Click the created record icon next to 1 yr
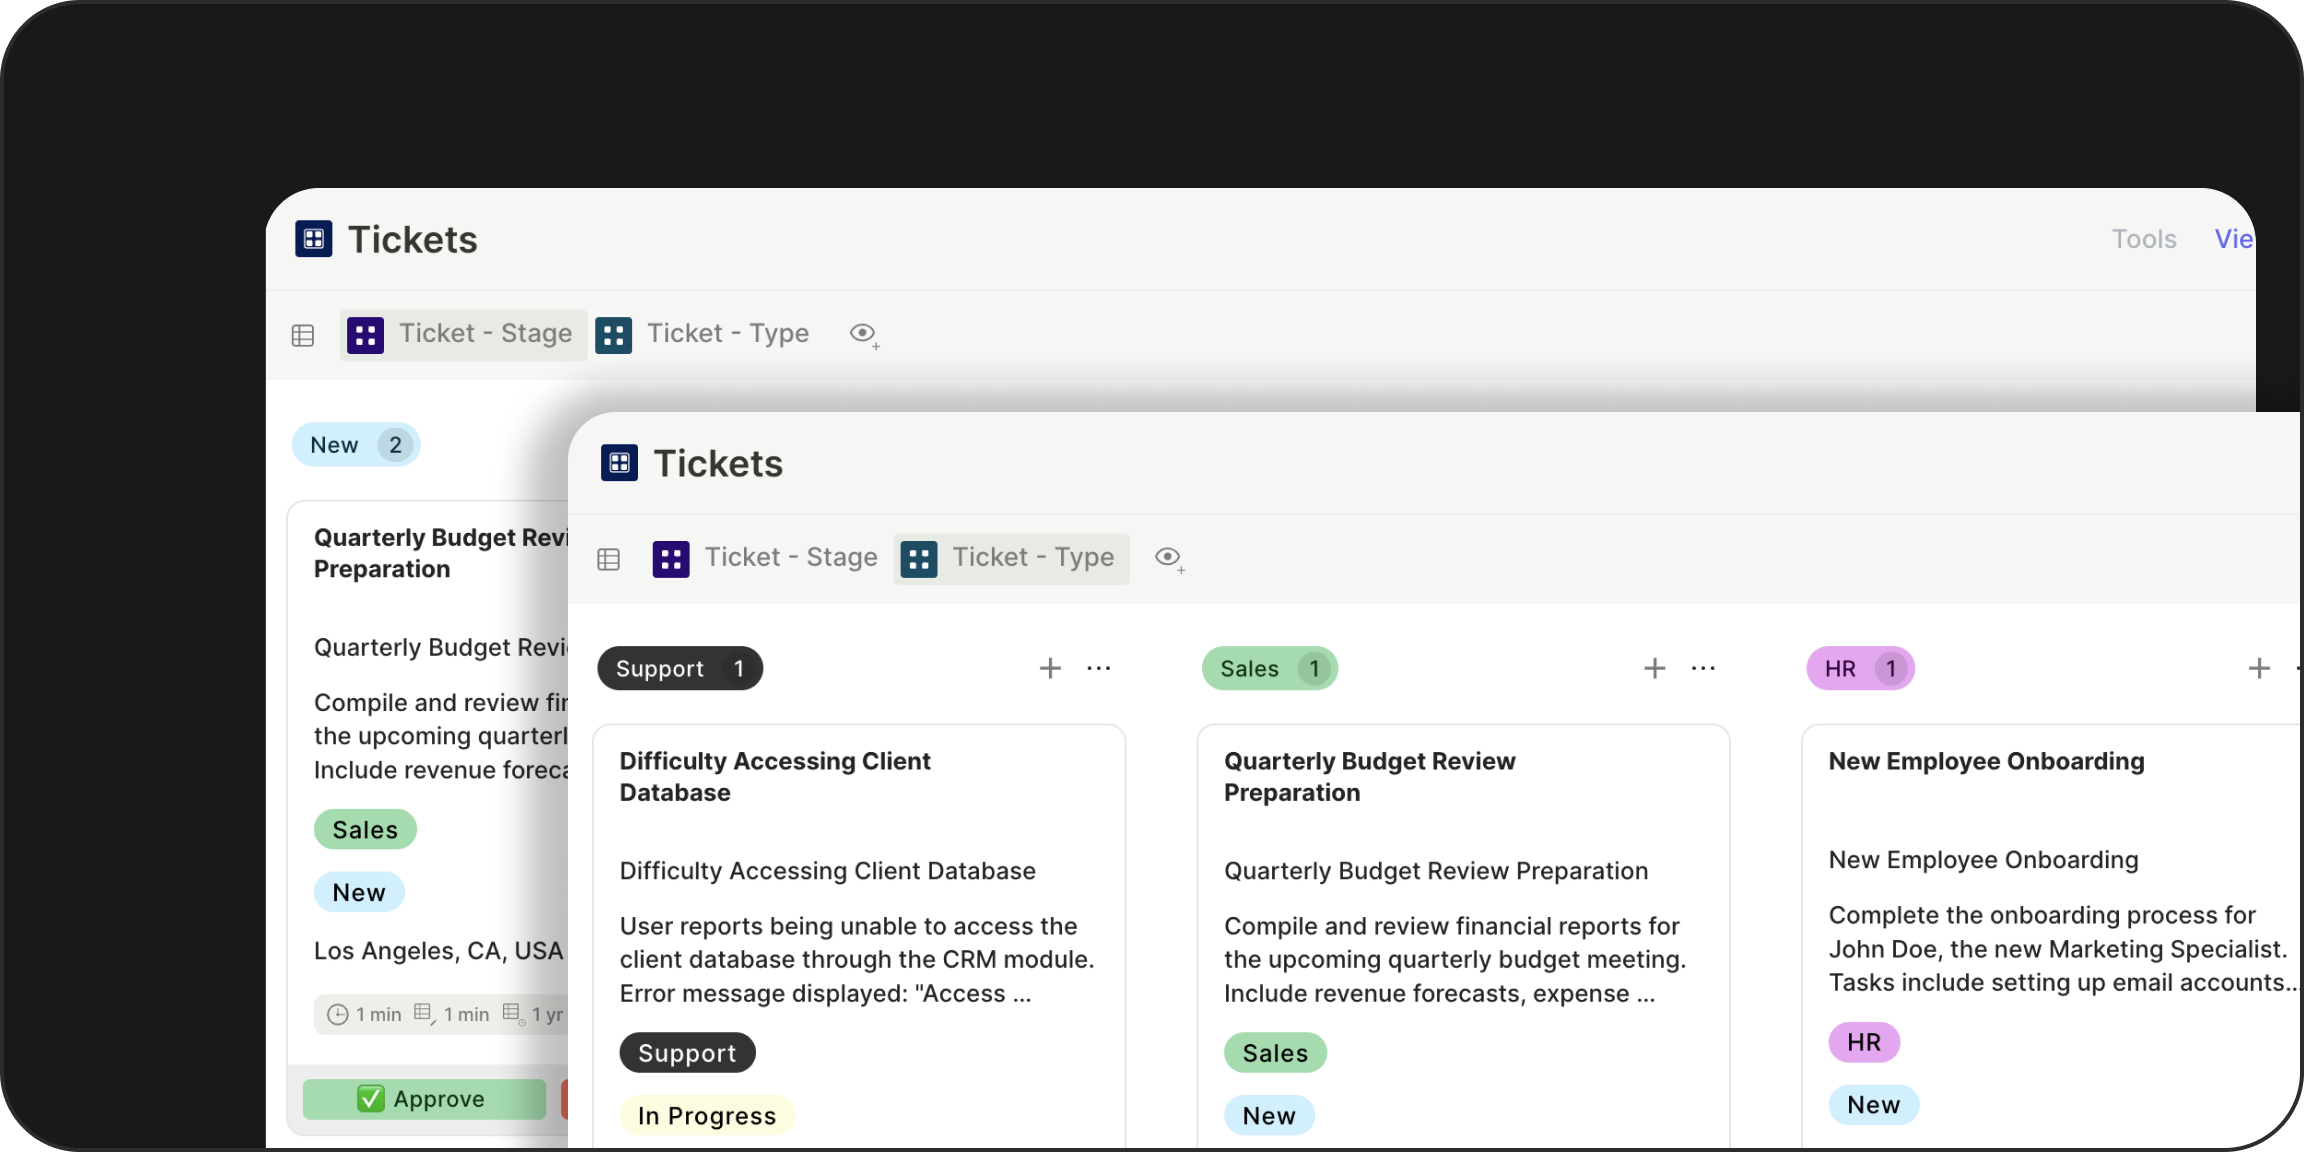Viewport: 2304px width, 1152px height. (x=512, y=1013)
